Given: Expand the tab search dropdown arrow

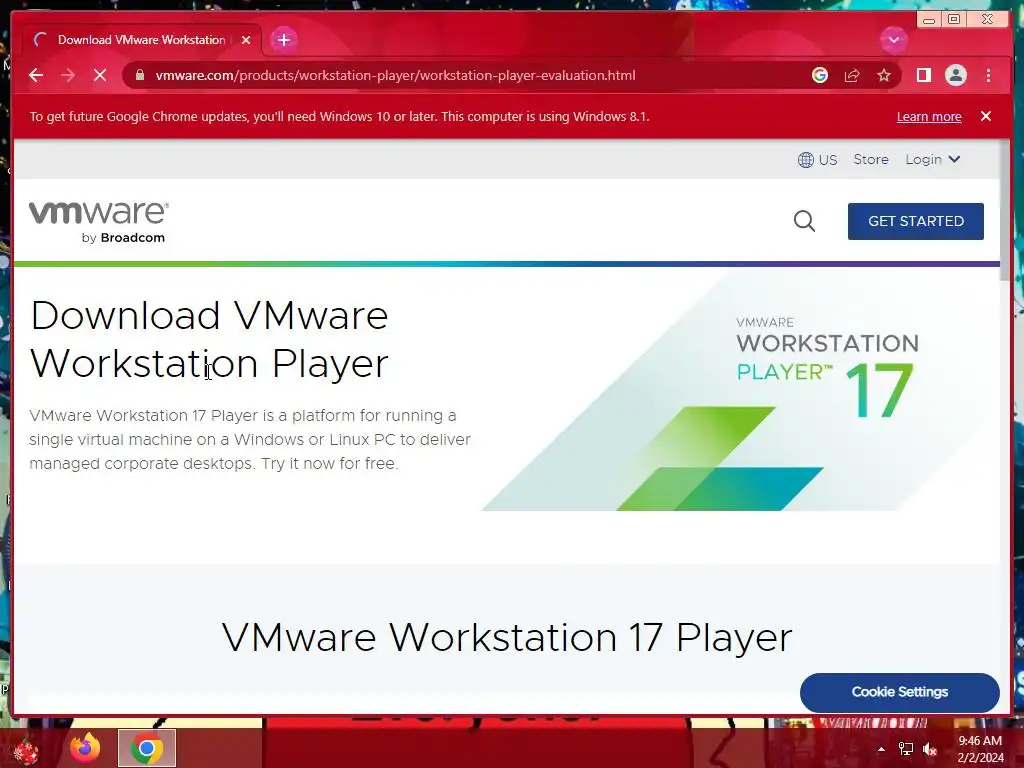Looking at the screenshot, I should [893, 40].
